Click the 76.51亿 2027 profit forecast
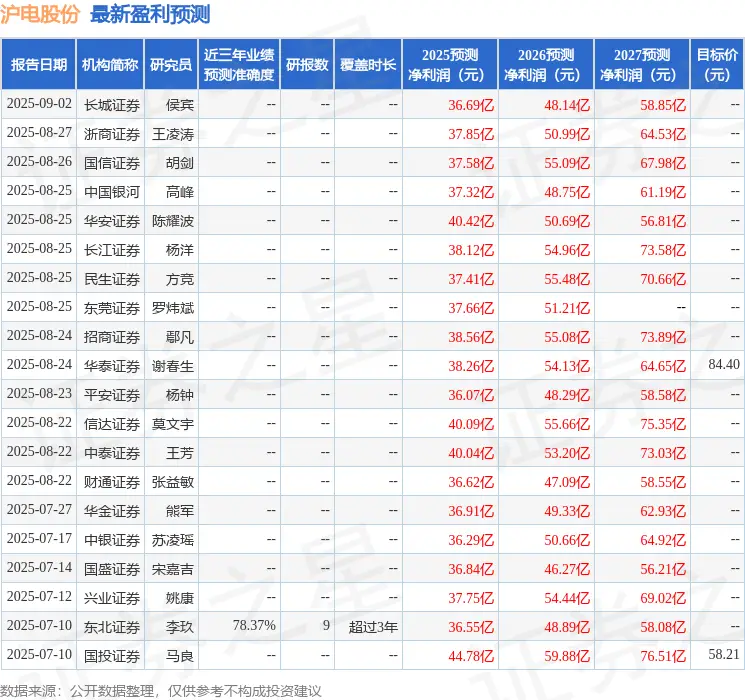The image size is (745, 700). point(663,656)
